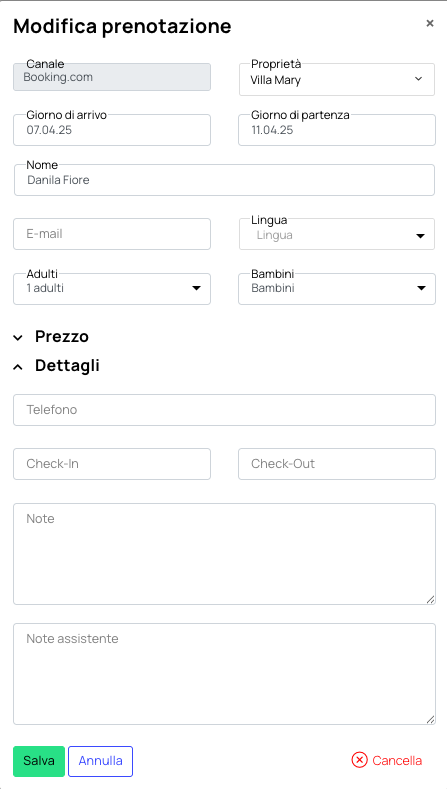Screen dimensions: 447x789
Task: Open the Bambini dropdown
Action: coord(337,289)
